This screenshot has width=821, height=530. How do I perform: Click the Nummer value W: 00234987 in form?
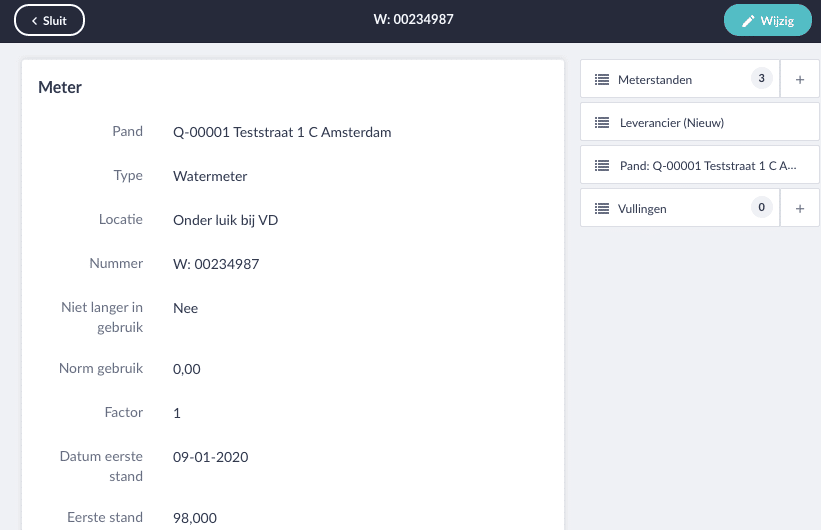pyautogui.click(x=216, y=264)
